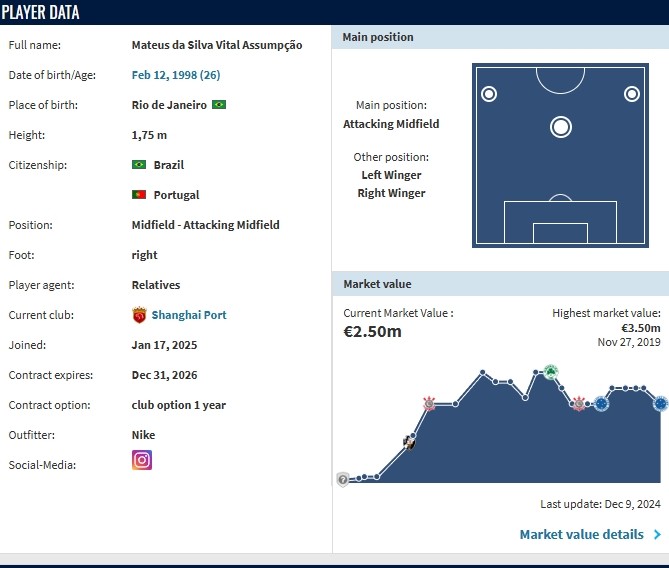Image resolution: width=669 pixels, height=568 pixels.
Task: Select the Attacking Midfield marker on the pitch
Action: coord(561,127)
